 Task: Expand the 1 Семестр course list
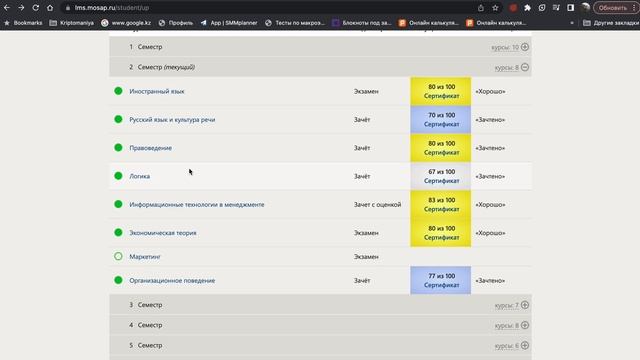pos(525,47)
